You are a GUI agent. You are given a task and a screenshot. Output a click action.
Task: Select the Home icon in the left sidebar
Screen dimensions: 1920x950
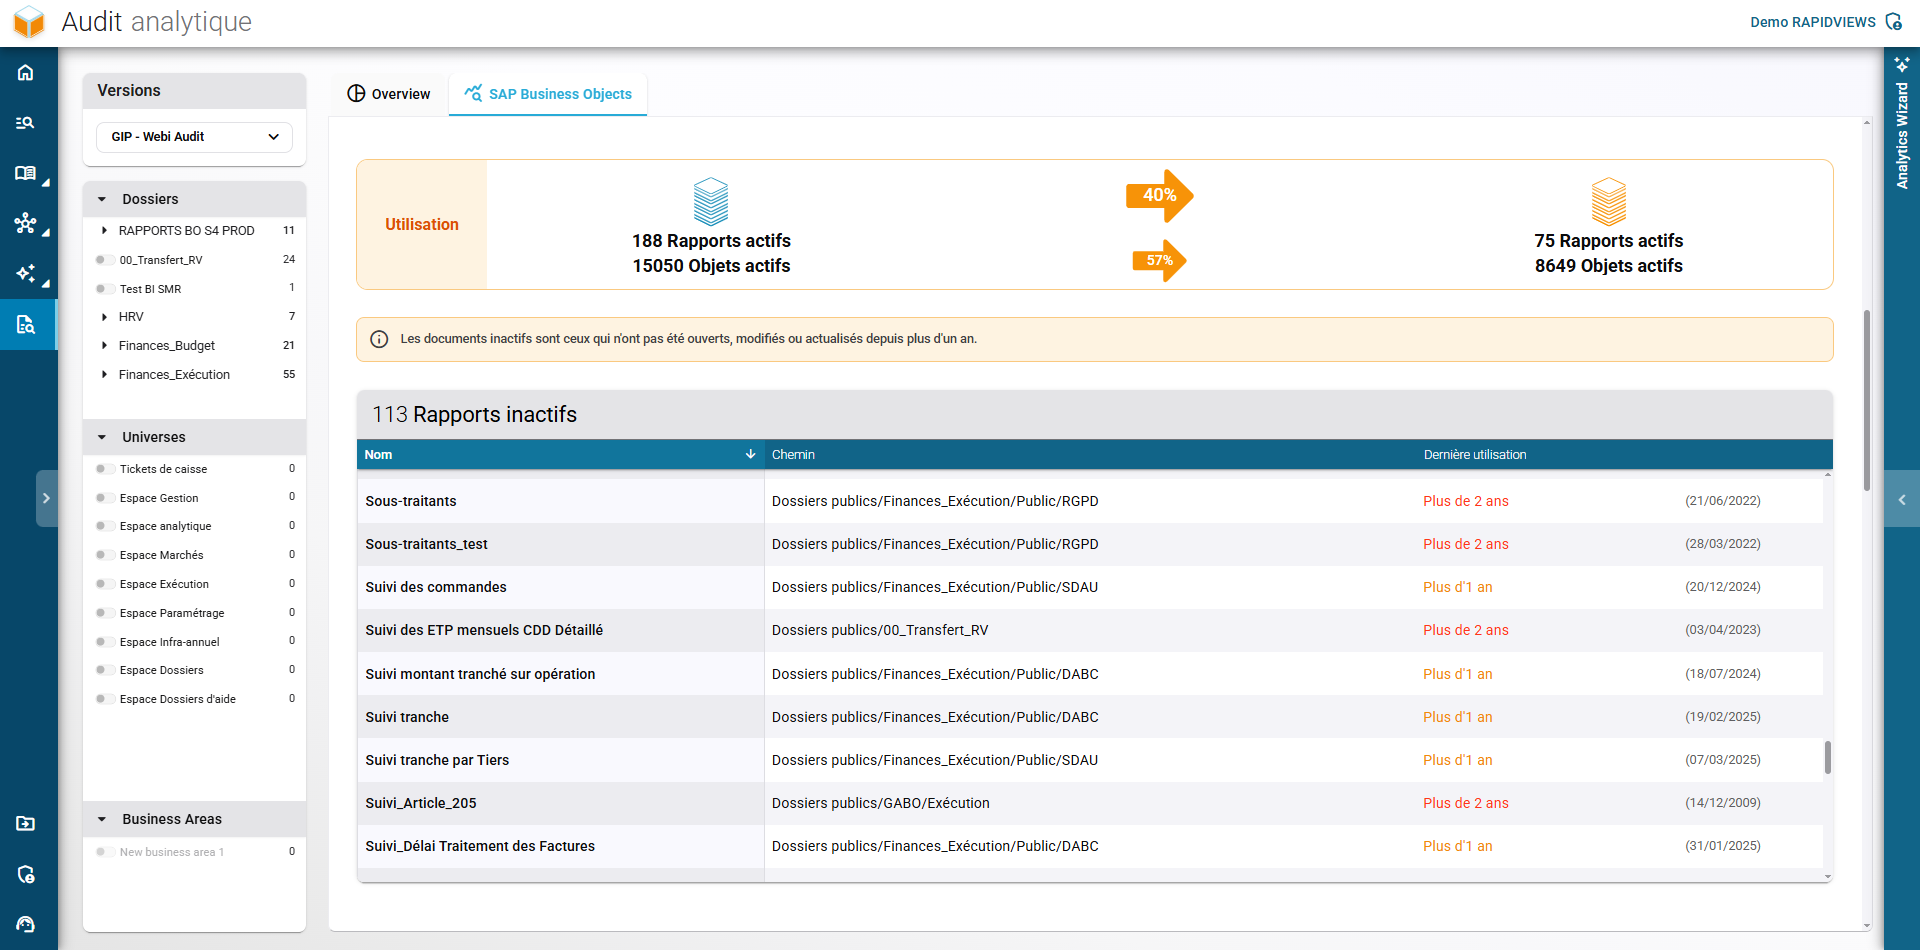(x=26, y=72)
